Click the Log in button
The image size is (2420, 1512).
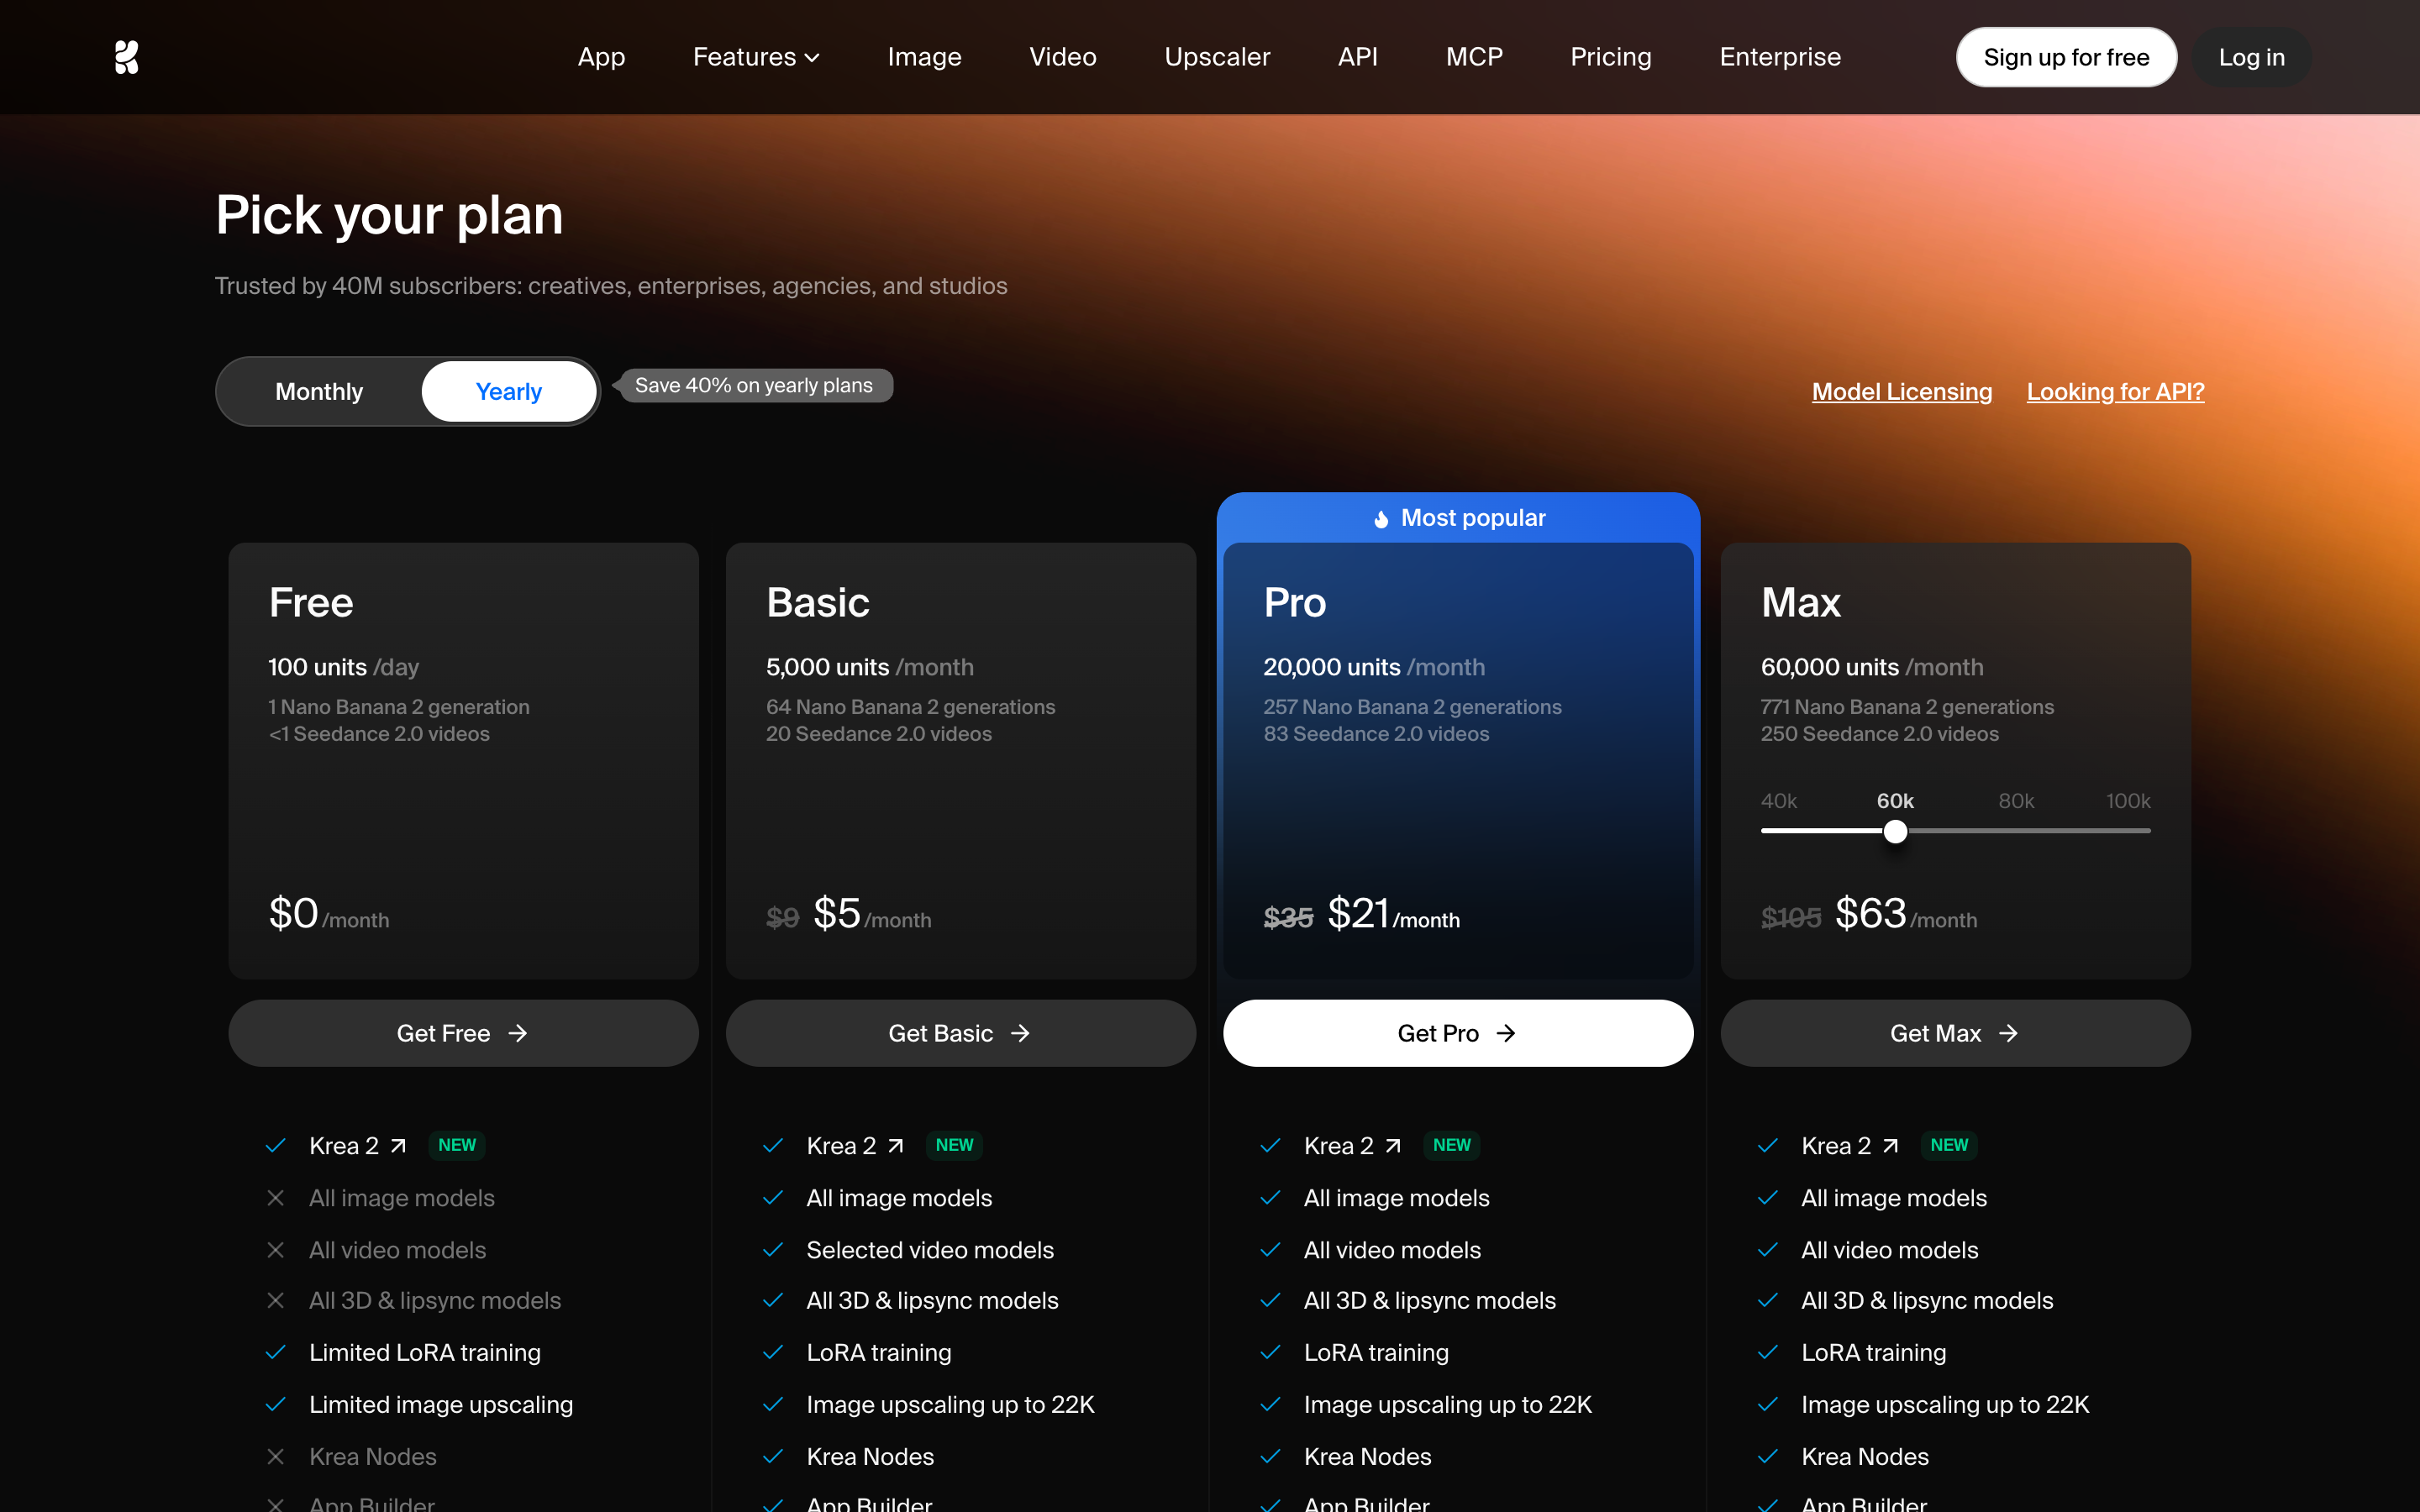[x=2252, y=57]
